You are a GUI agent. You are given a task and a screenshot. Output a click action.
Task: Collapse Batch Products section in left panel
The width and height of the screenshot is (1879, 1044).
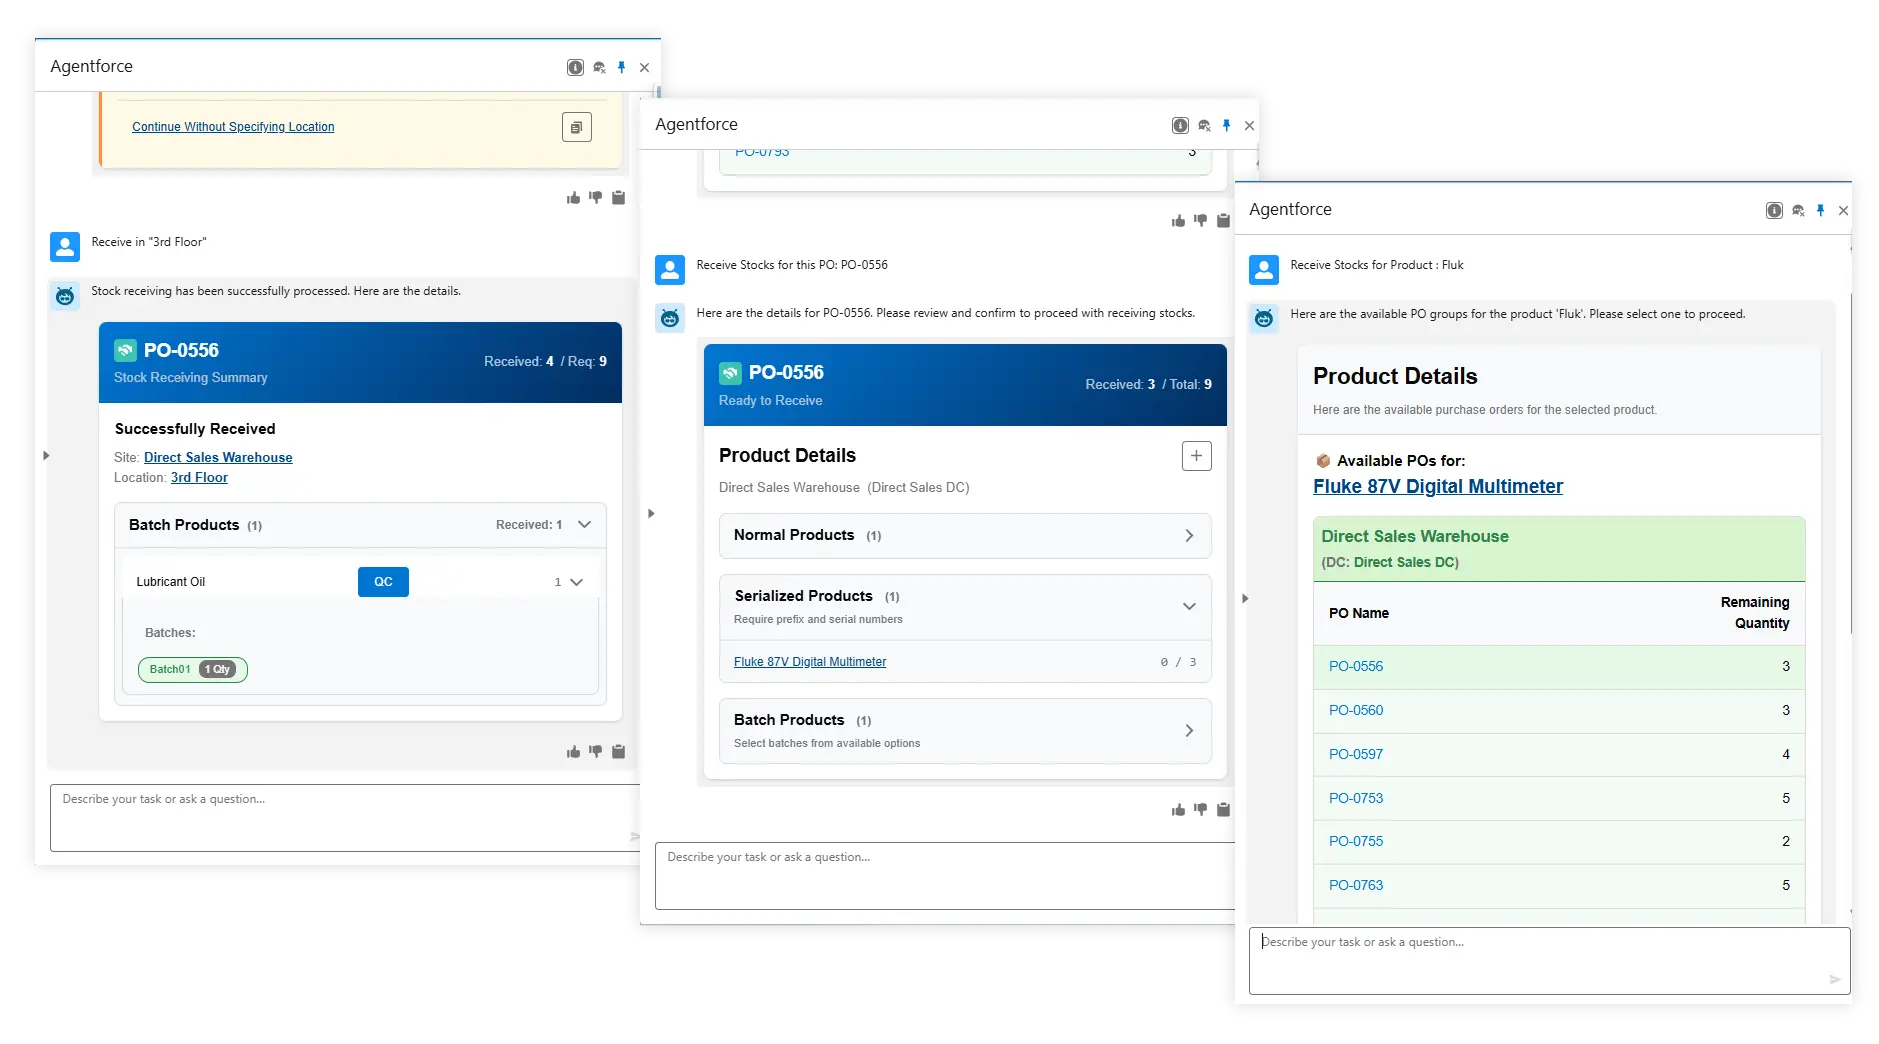(585, 525)
